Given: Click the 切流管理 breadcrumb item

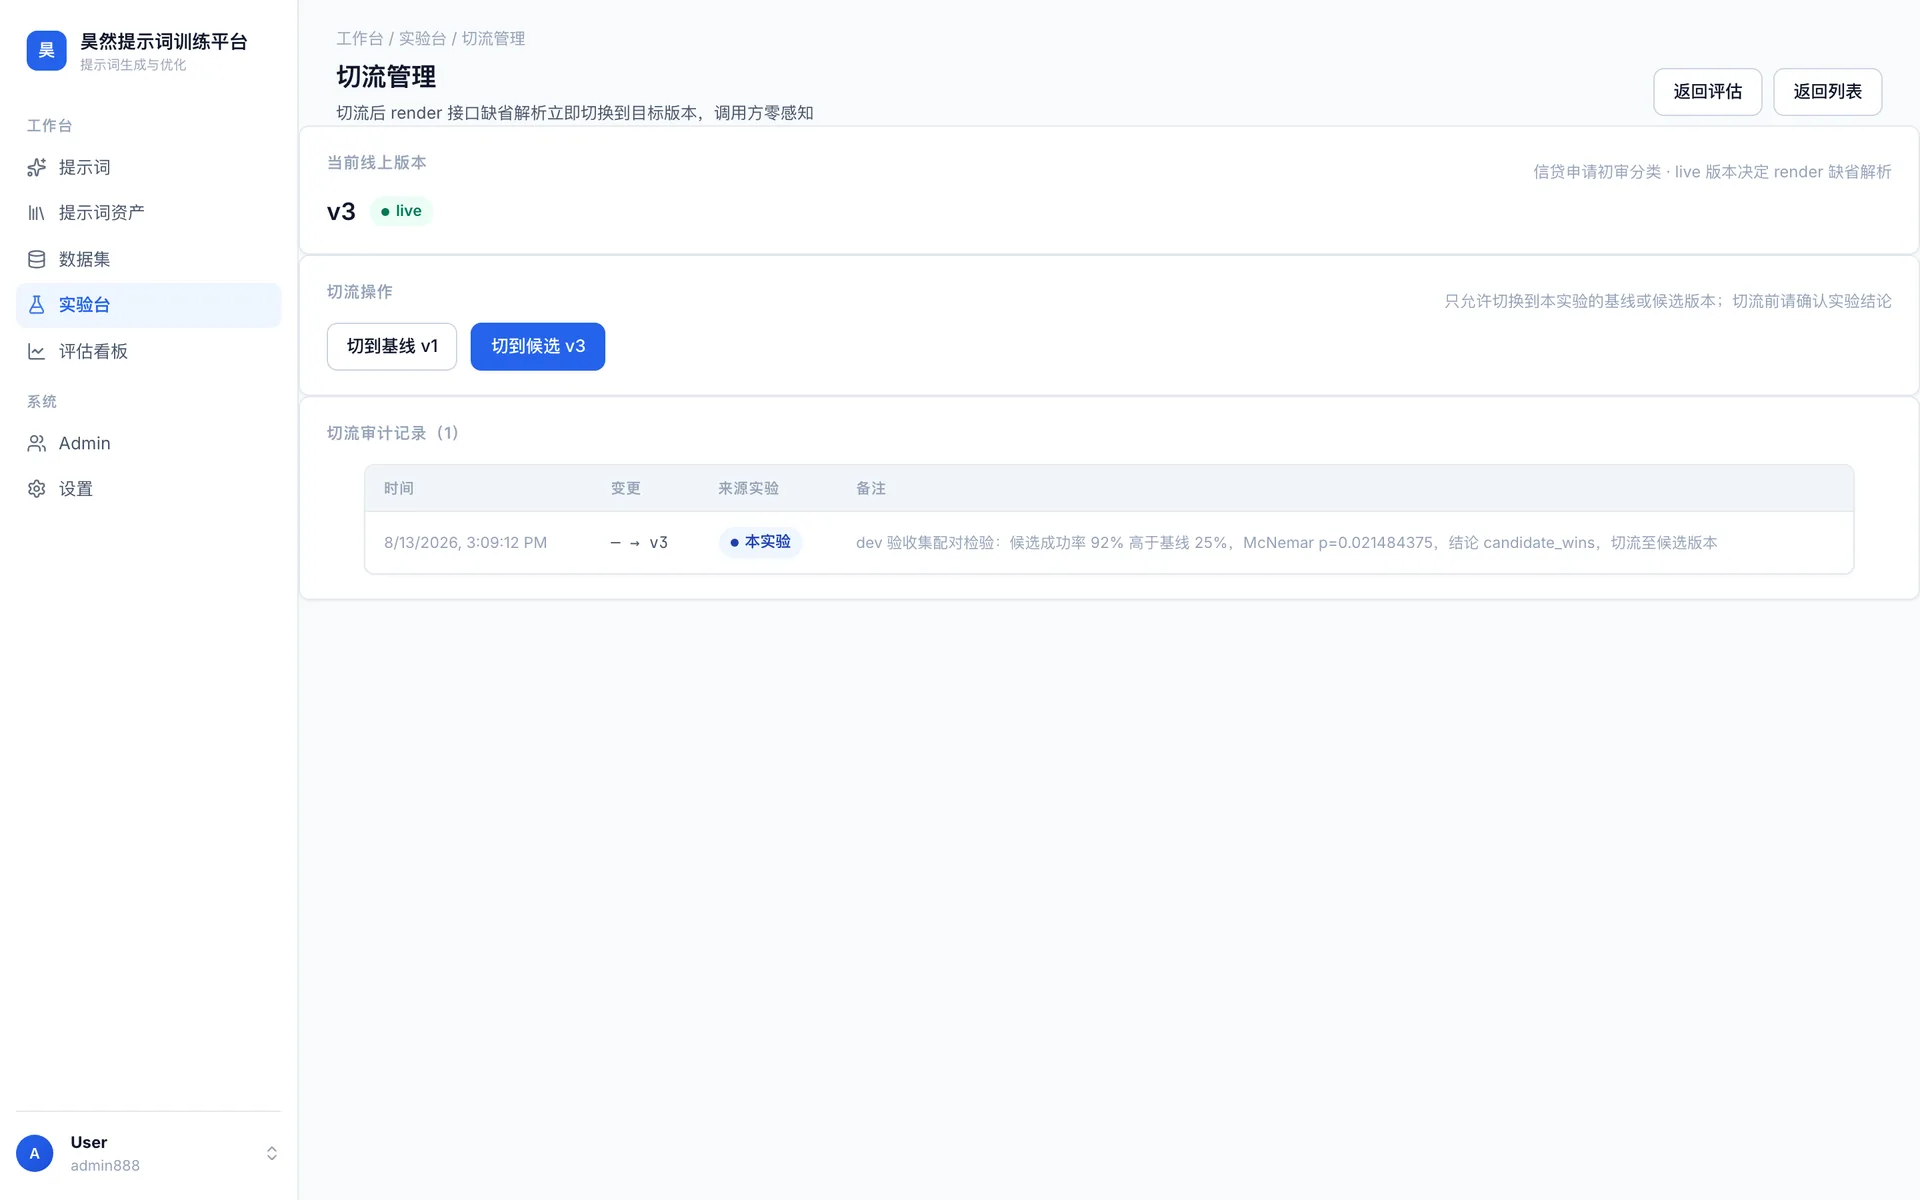Looking at the screenshot, I should point(493,38).
